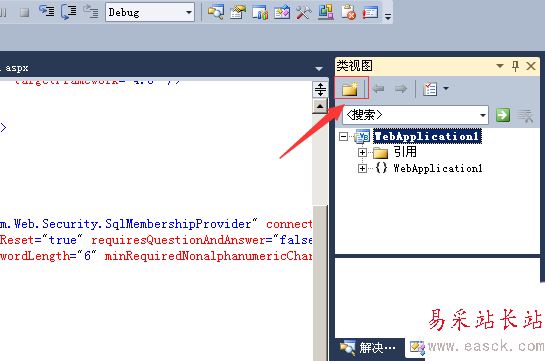The width and height of the screenshot is (545, 361).
Task: Click the green Search go arrow button
Action: pyautogui.click(x=503, y=115)
